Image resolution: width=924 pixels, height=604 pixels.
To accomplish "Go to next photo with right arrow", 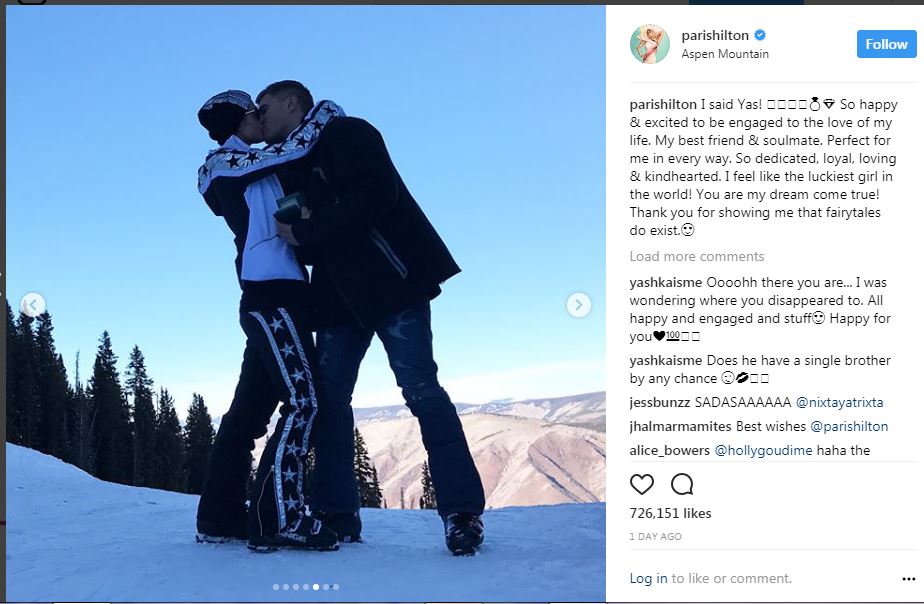I will pyautogui.click(x=579, y=305).
